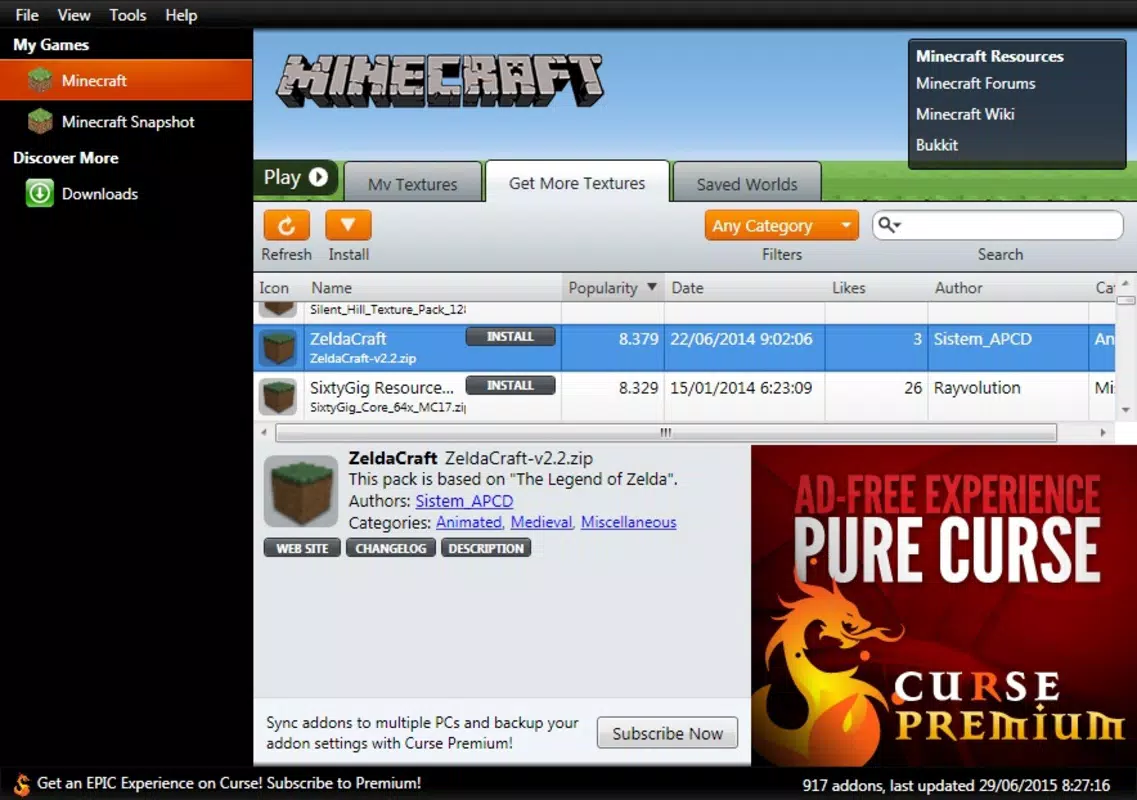Open the DESCRIPTION button
Viewport: 1137px width, 800px height.
point(486,548)
